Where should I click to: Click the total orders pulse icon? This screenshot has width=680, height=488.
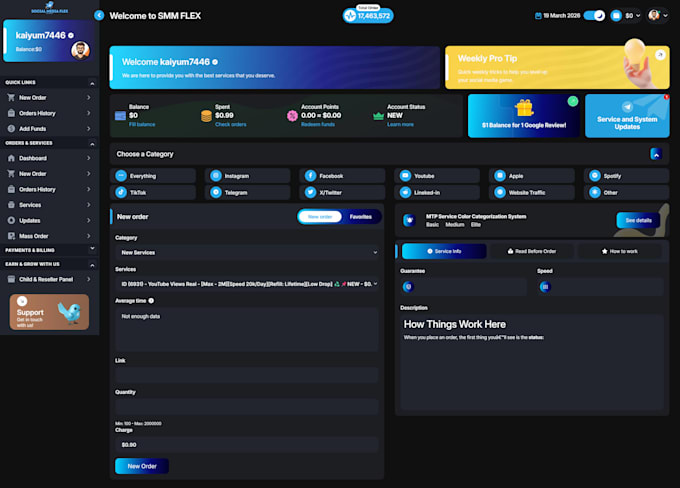(350, 16)
